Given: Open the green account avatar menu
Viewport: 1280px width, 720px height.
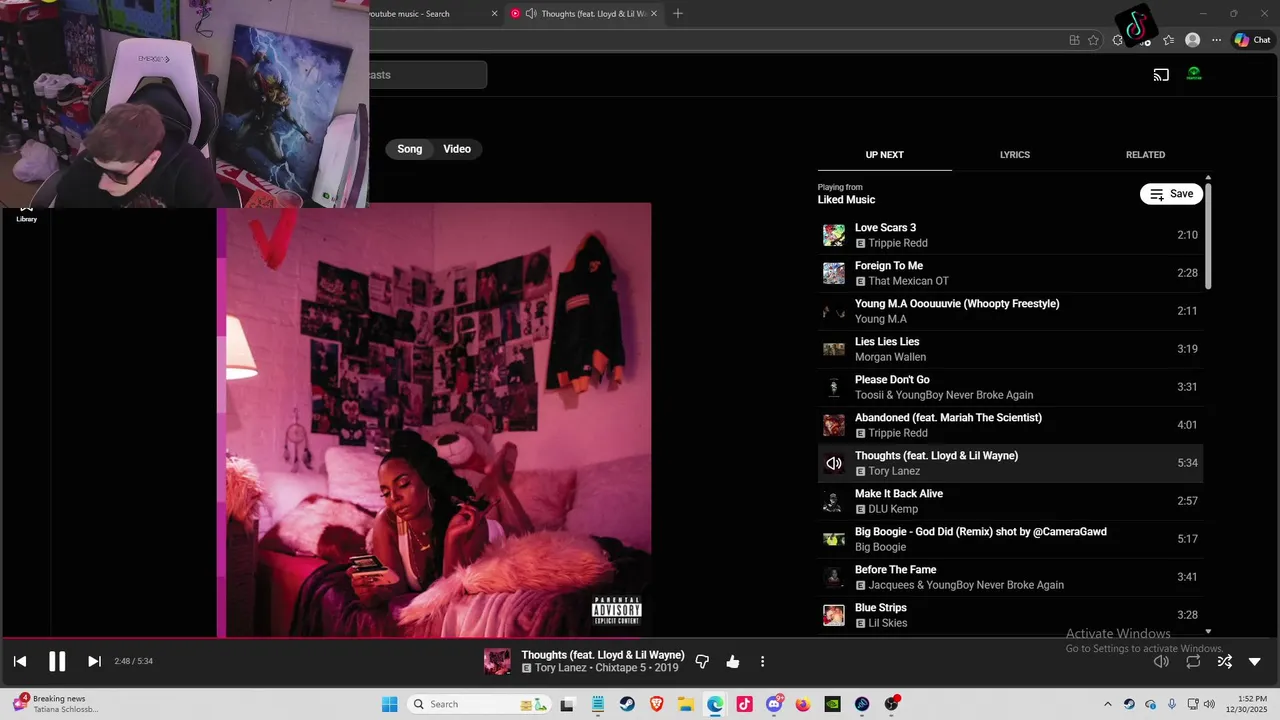Looking at the screenshot, I should [1194, 74].
